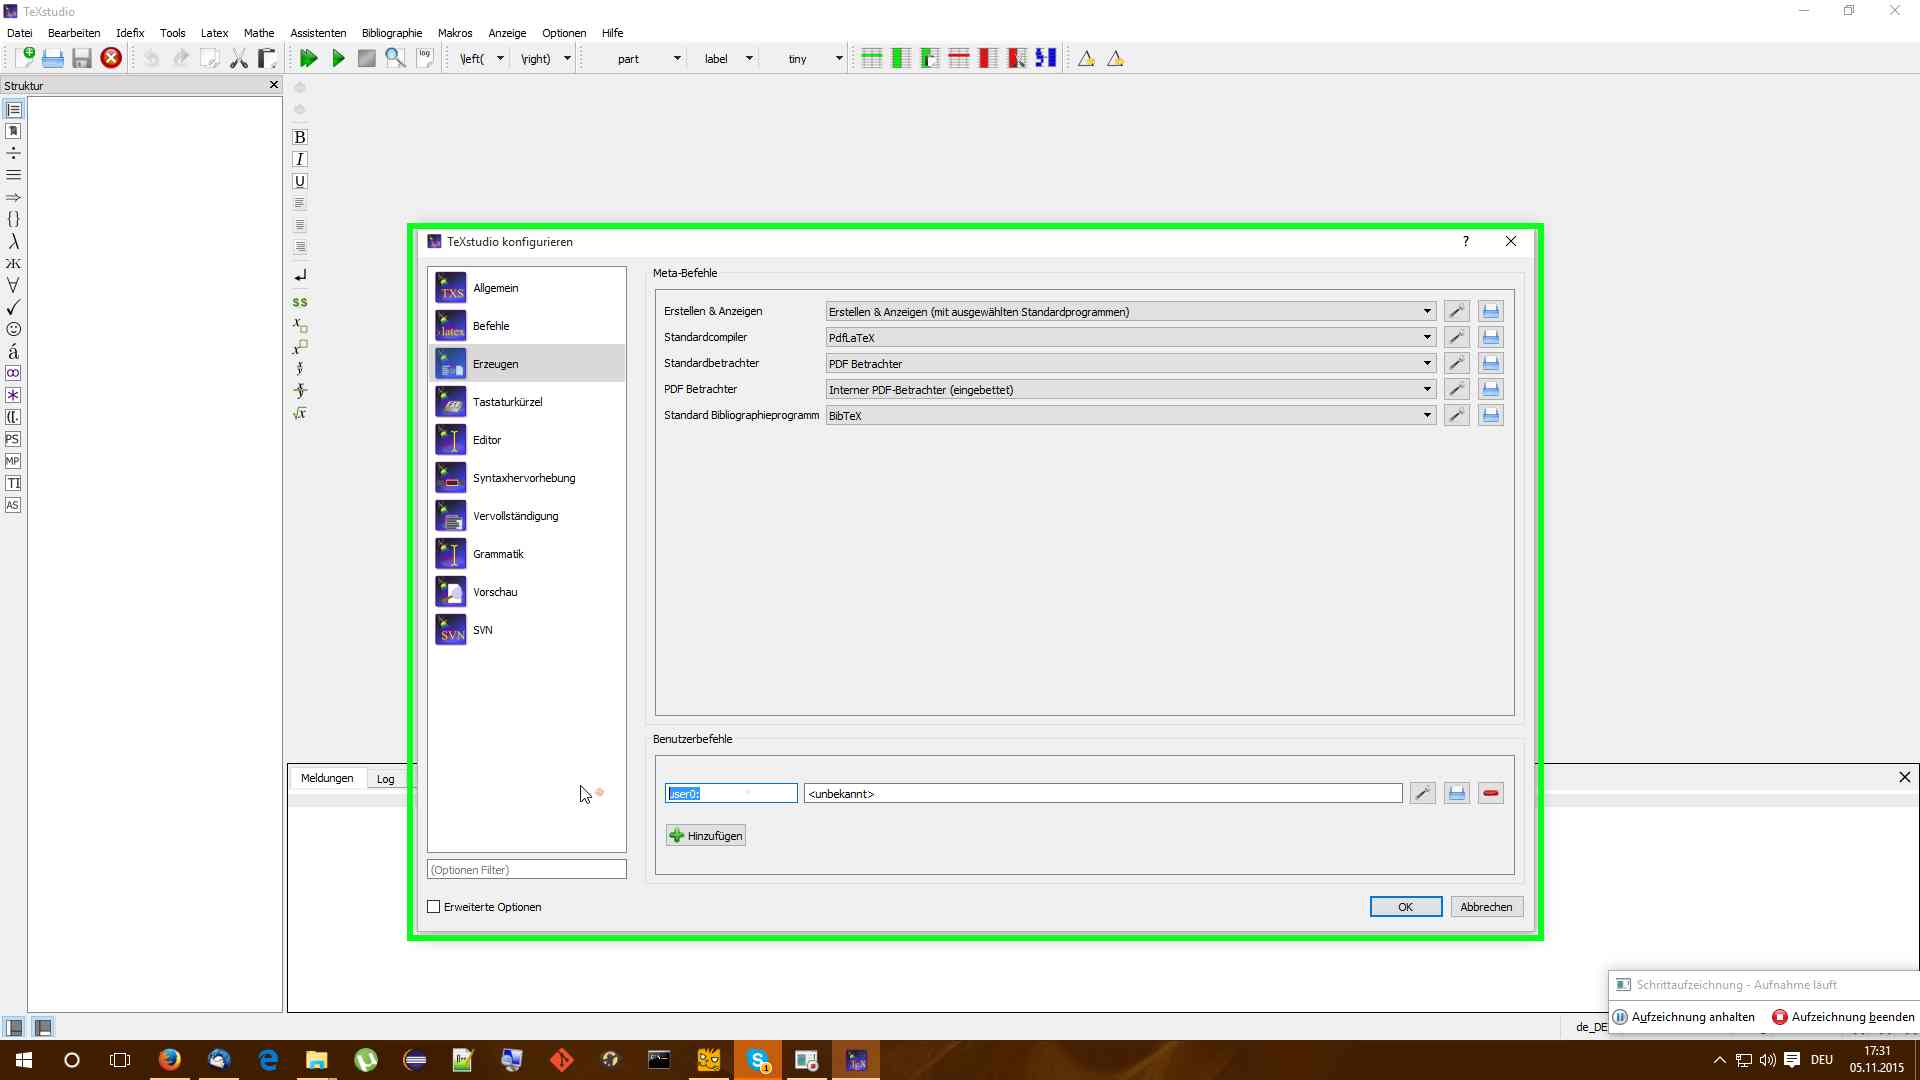This screenshot has height=1080, width=1920.
Task: Click the smiley symbols sidebar icon
Action: coord(13,329)
